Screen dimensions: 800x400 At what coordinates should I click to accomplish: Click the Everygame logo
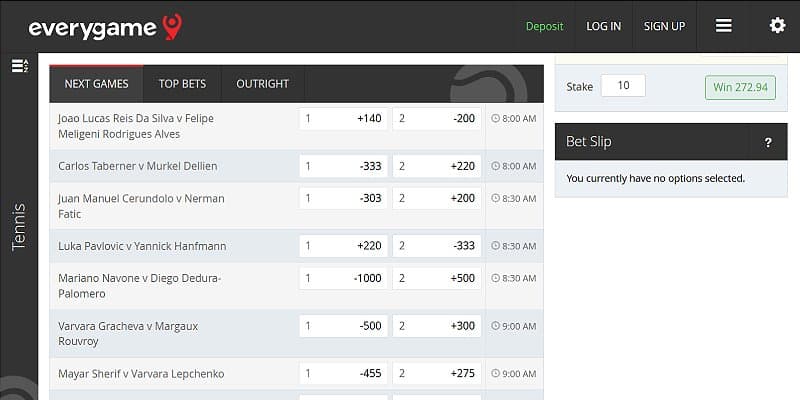pos(105,27)
